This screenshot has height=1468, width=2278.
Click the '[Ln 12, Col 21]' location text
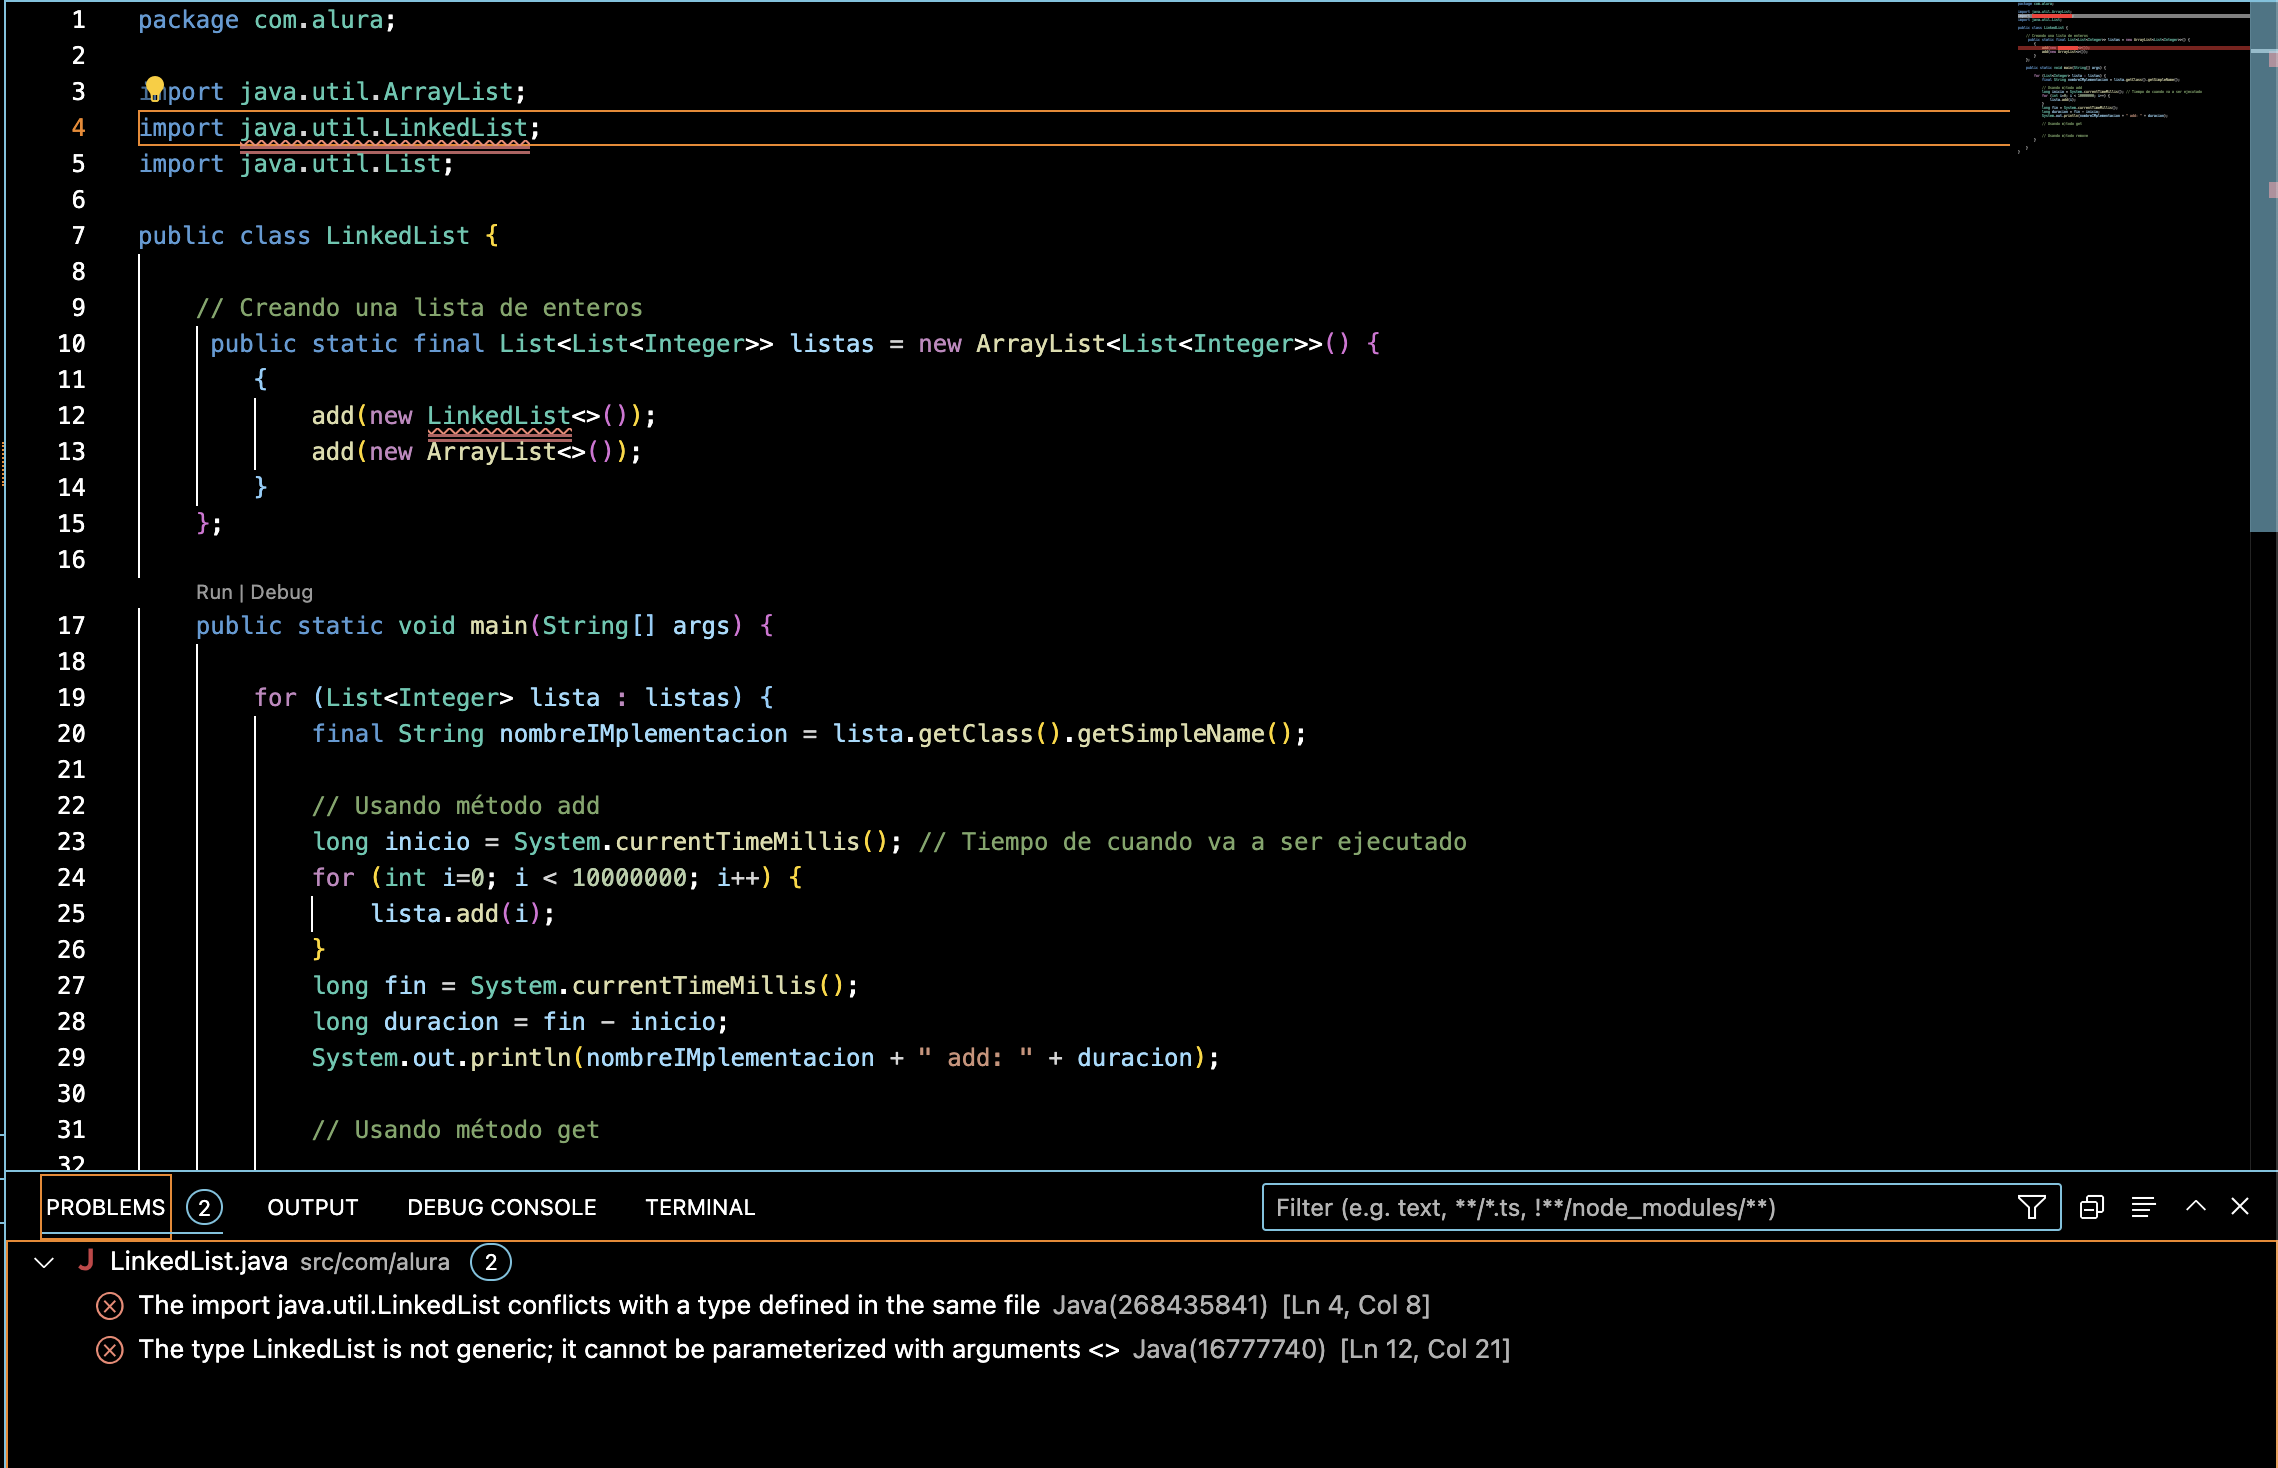click(1425, 1349)
